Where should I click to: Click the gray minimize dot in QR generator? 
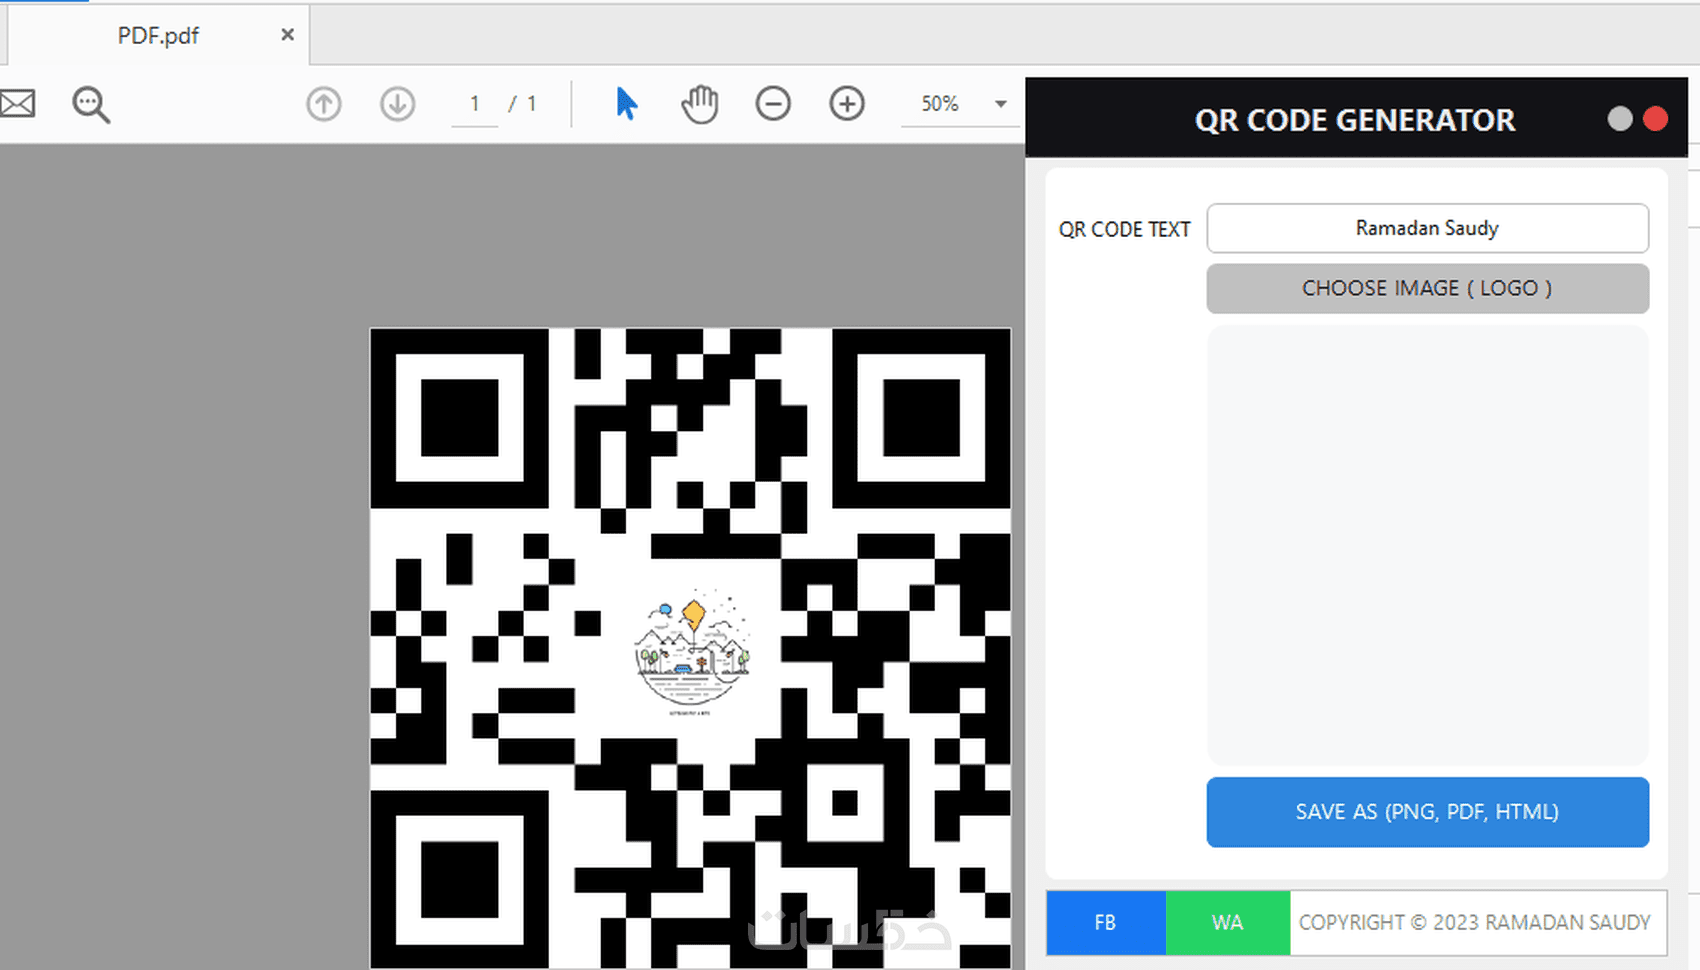click(1620, 119)
